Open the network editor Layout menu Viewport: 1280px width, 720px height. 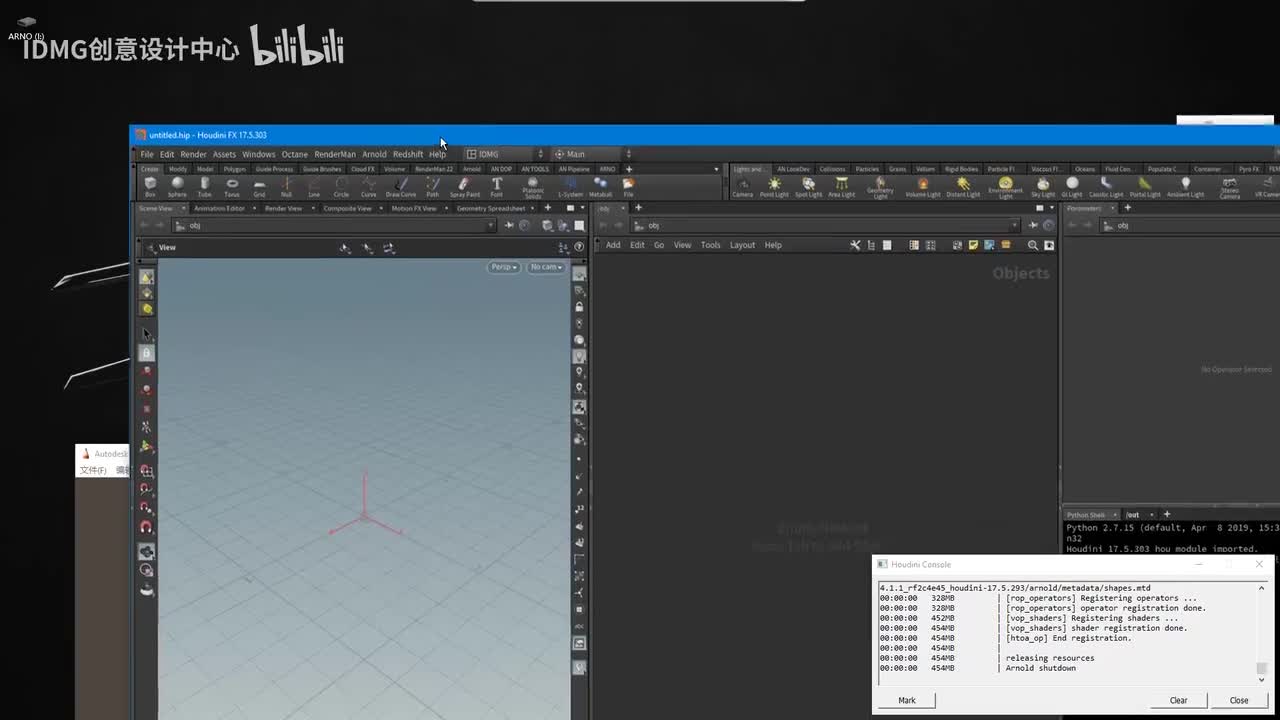point(742,245)
